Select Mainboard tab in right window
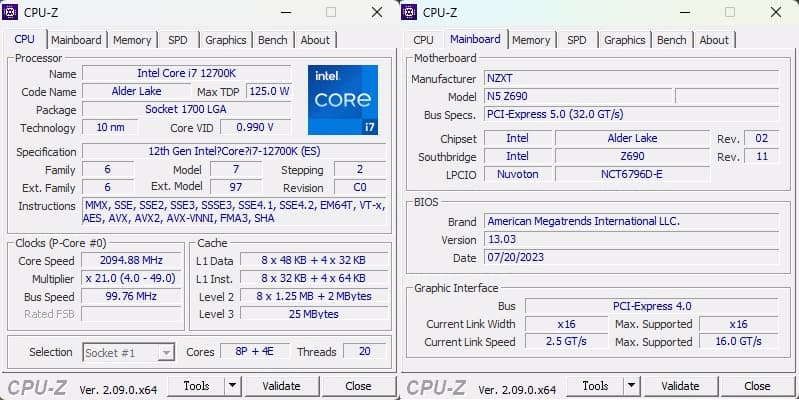The width and height of the screenshot is (799, 400). click(475, 39)
